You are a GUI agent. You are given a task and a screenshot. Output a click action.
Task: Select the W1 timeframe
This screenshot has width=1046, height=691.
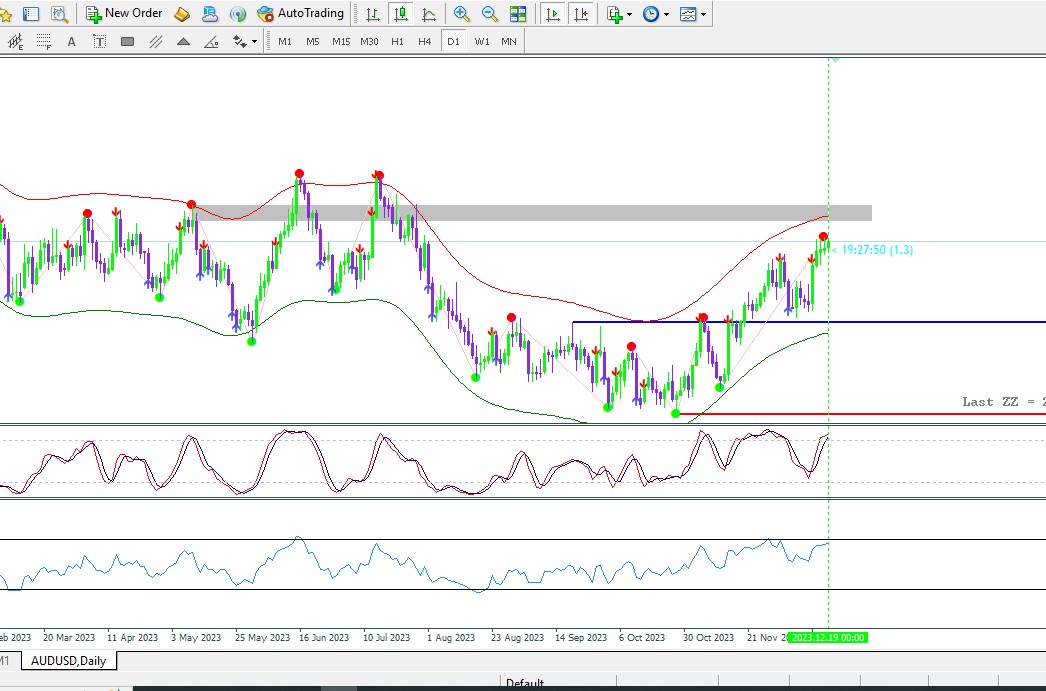tap(482, 41)
